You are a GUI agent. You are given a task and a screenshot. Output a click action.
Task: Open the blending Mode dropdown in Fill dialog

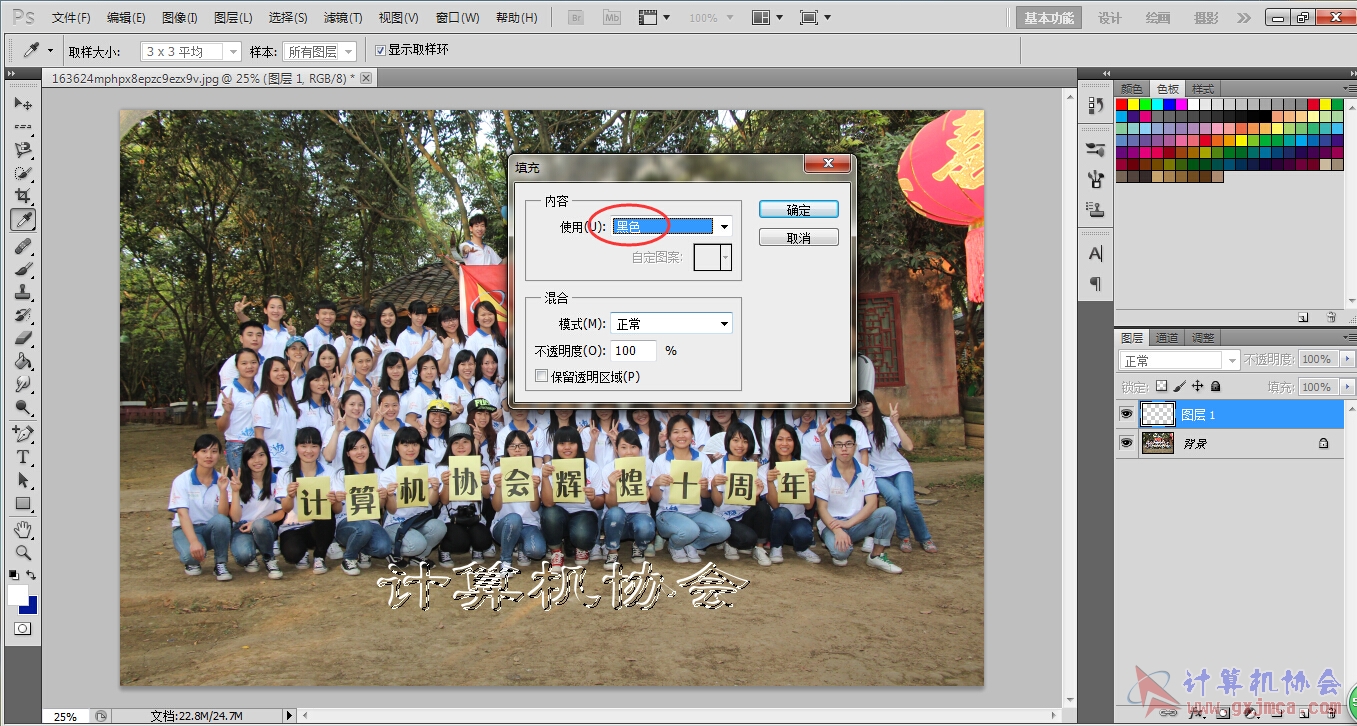(671, 324)
